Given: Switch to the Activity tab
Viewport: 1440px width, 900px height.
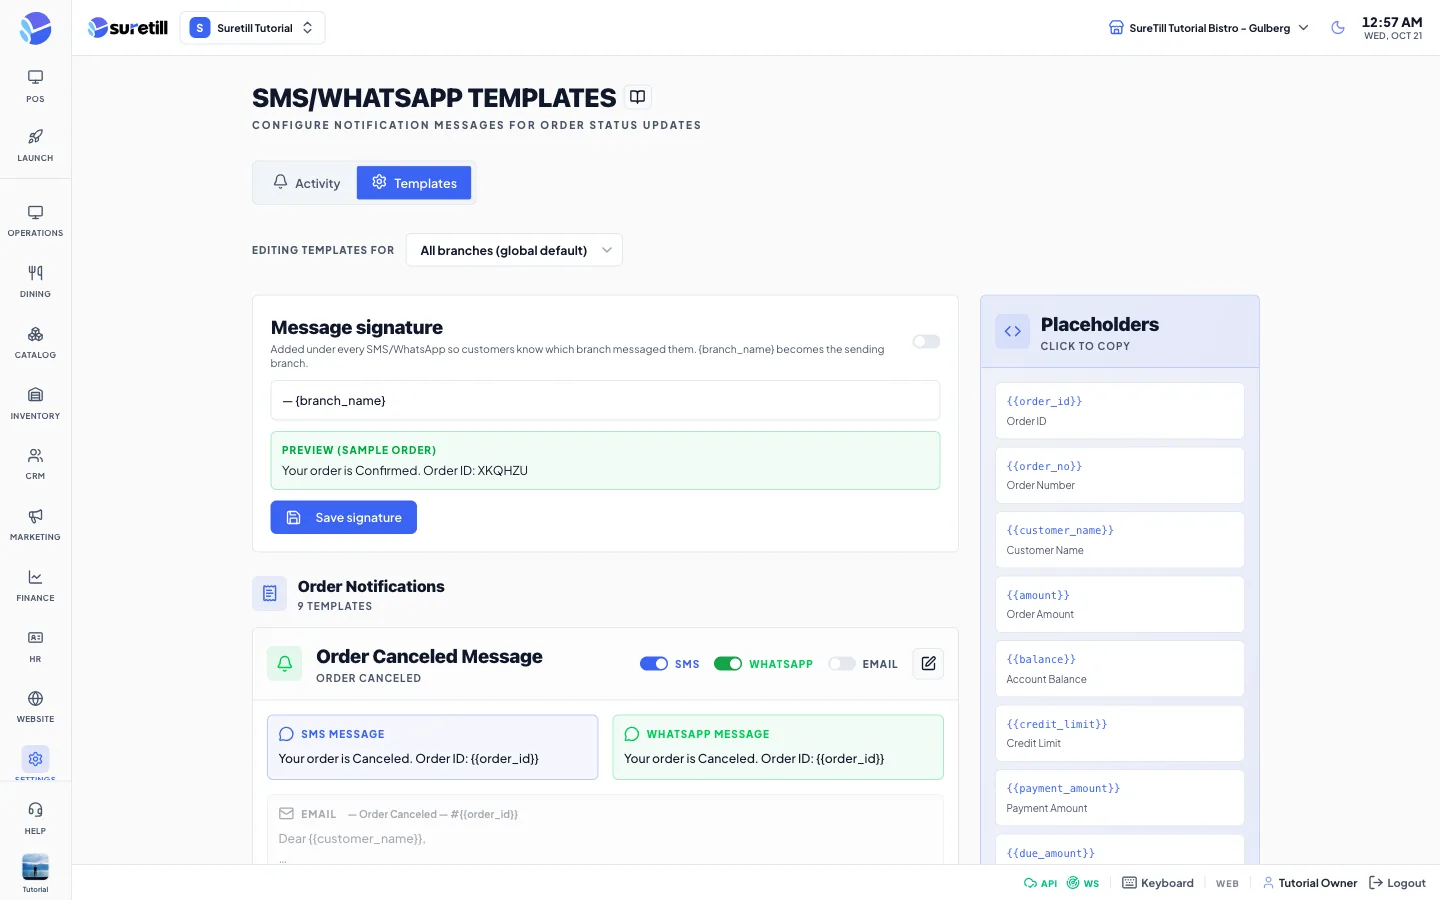Looking at the screenshot, I should tap(306, 183).
